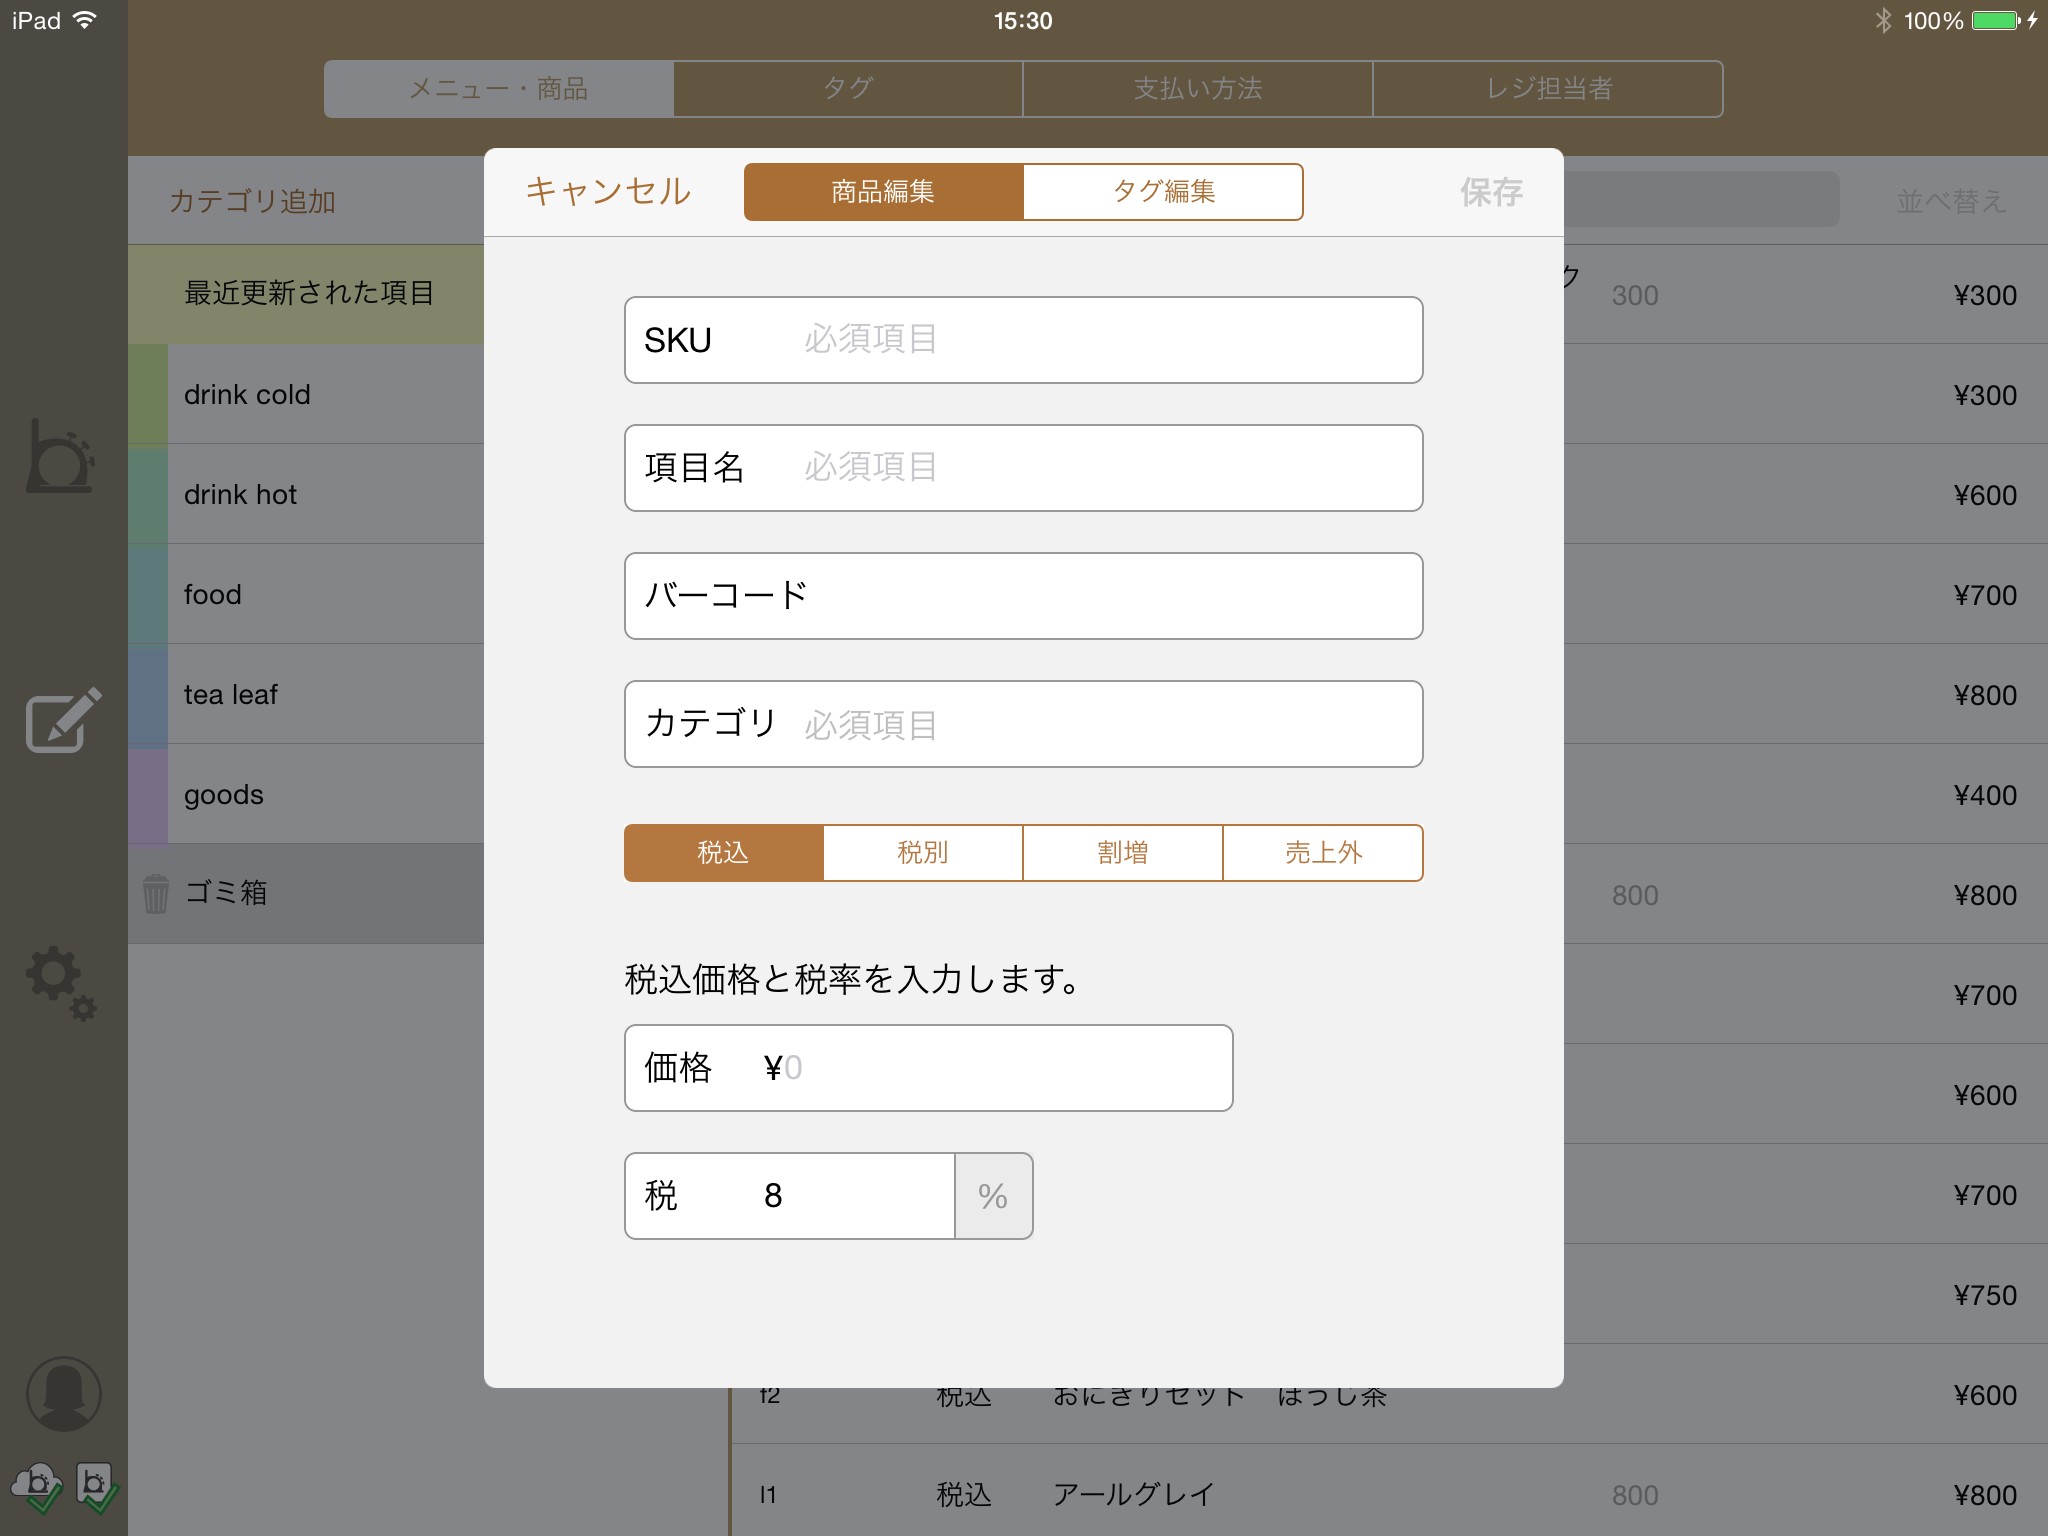Tap the battery indicator in status bar
The height and width of the screenshot is (1536, 2048).
(x=1996, y=21)
